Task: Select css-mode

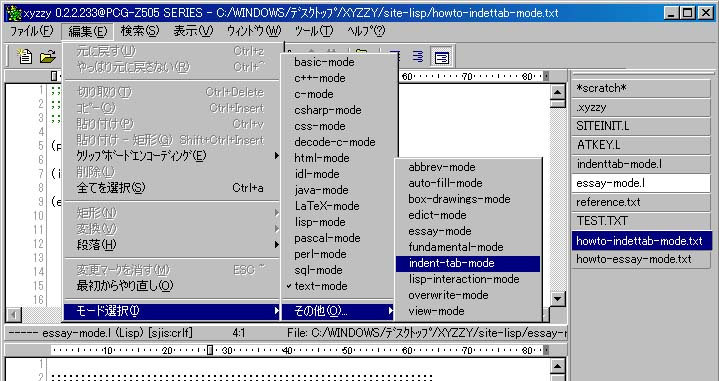Action: click(338, 126)
